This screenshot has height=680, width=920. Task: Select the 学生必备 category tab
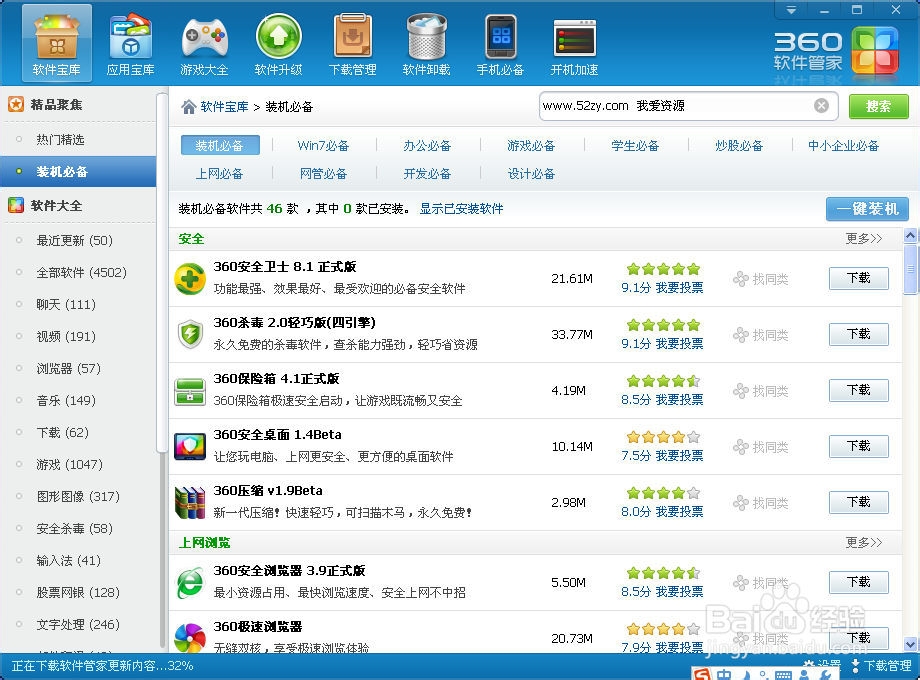point(635,146)
